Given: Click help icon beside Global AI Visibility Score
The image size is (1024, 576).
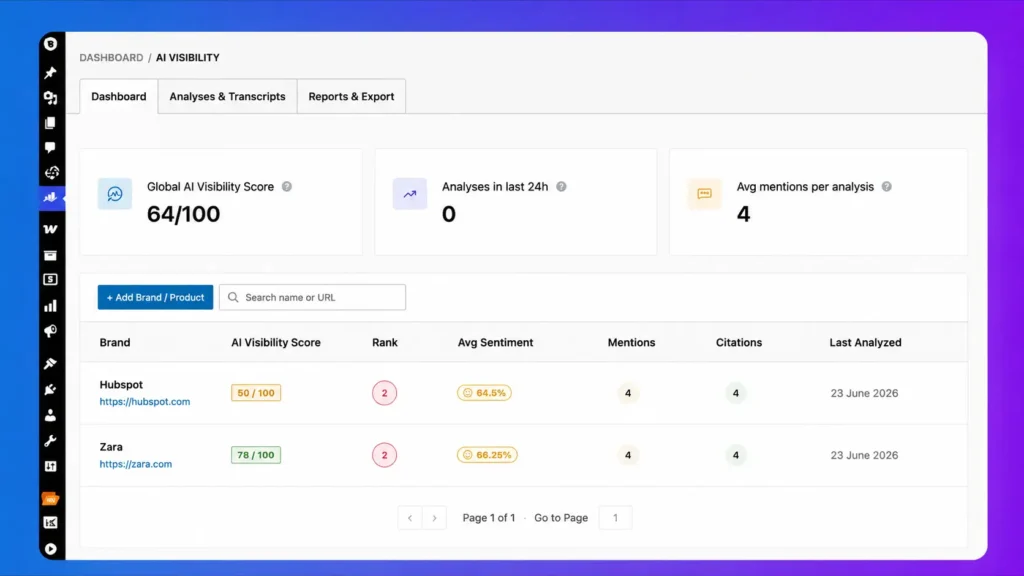Looking at the screenshot, I should [287, 187].
